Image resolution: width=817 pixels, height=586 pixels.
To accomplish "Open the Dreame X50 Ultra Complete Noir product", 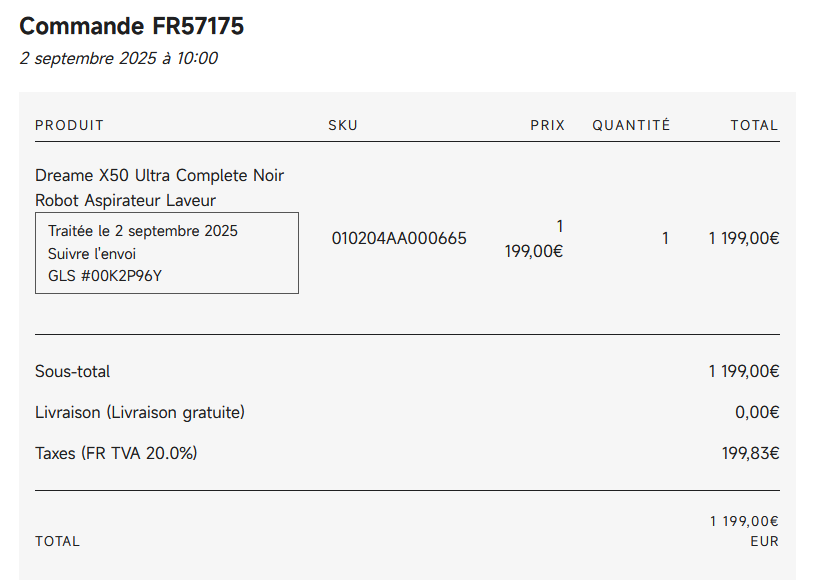I will [x=159, y=188].
